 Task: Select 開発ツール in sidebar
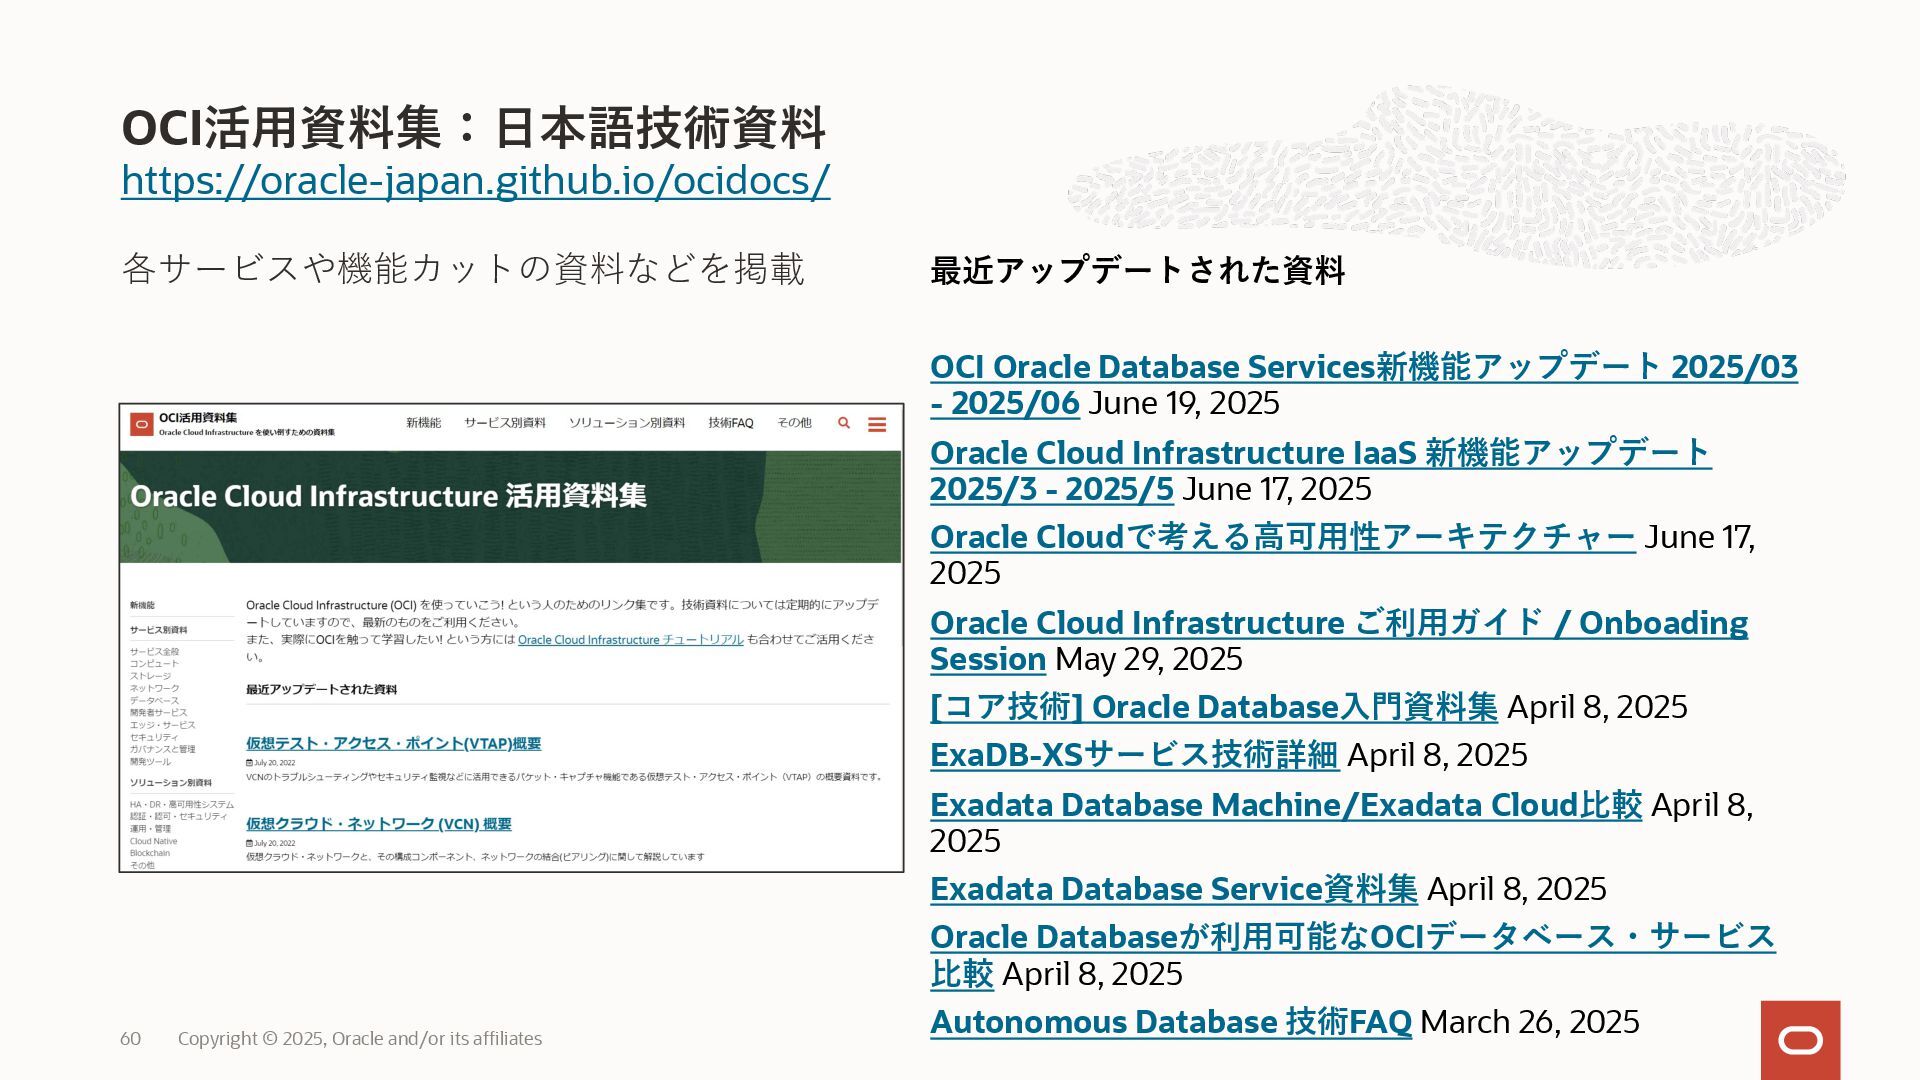pos(150,762)
